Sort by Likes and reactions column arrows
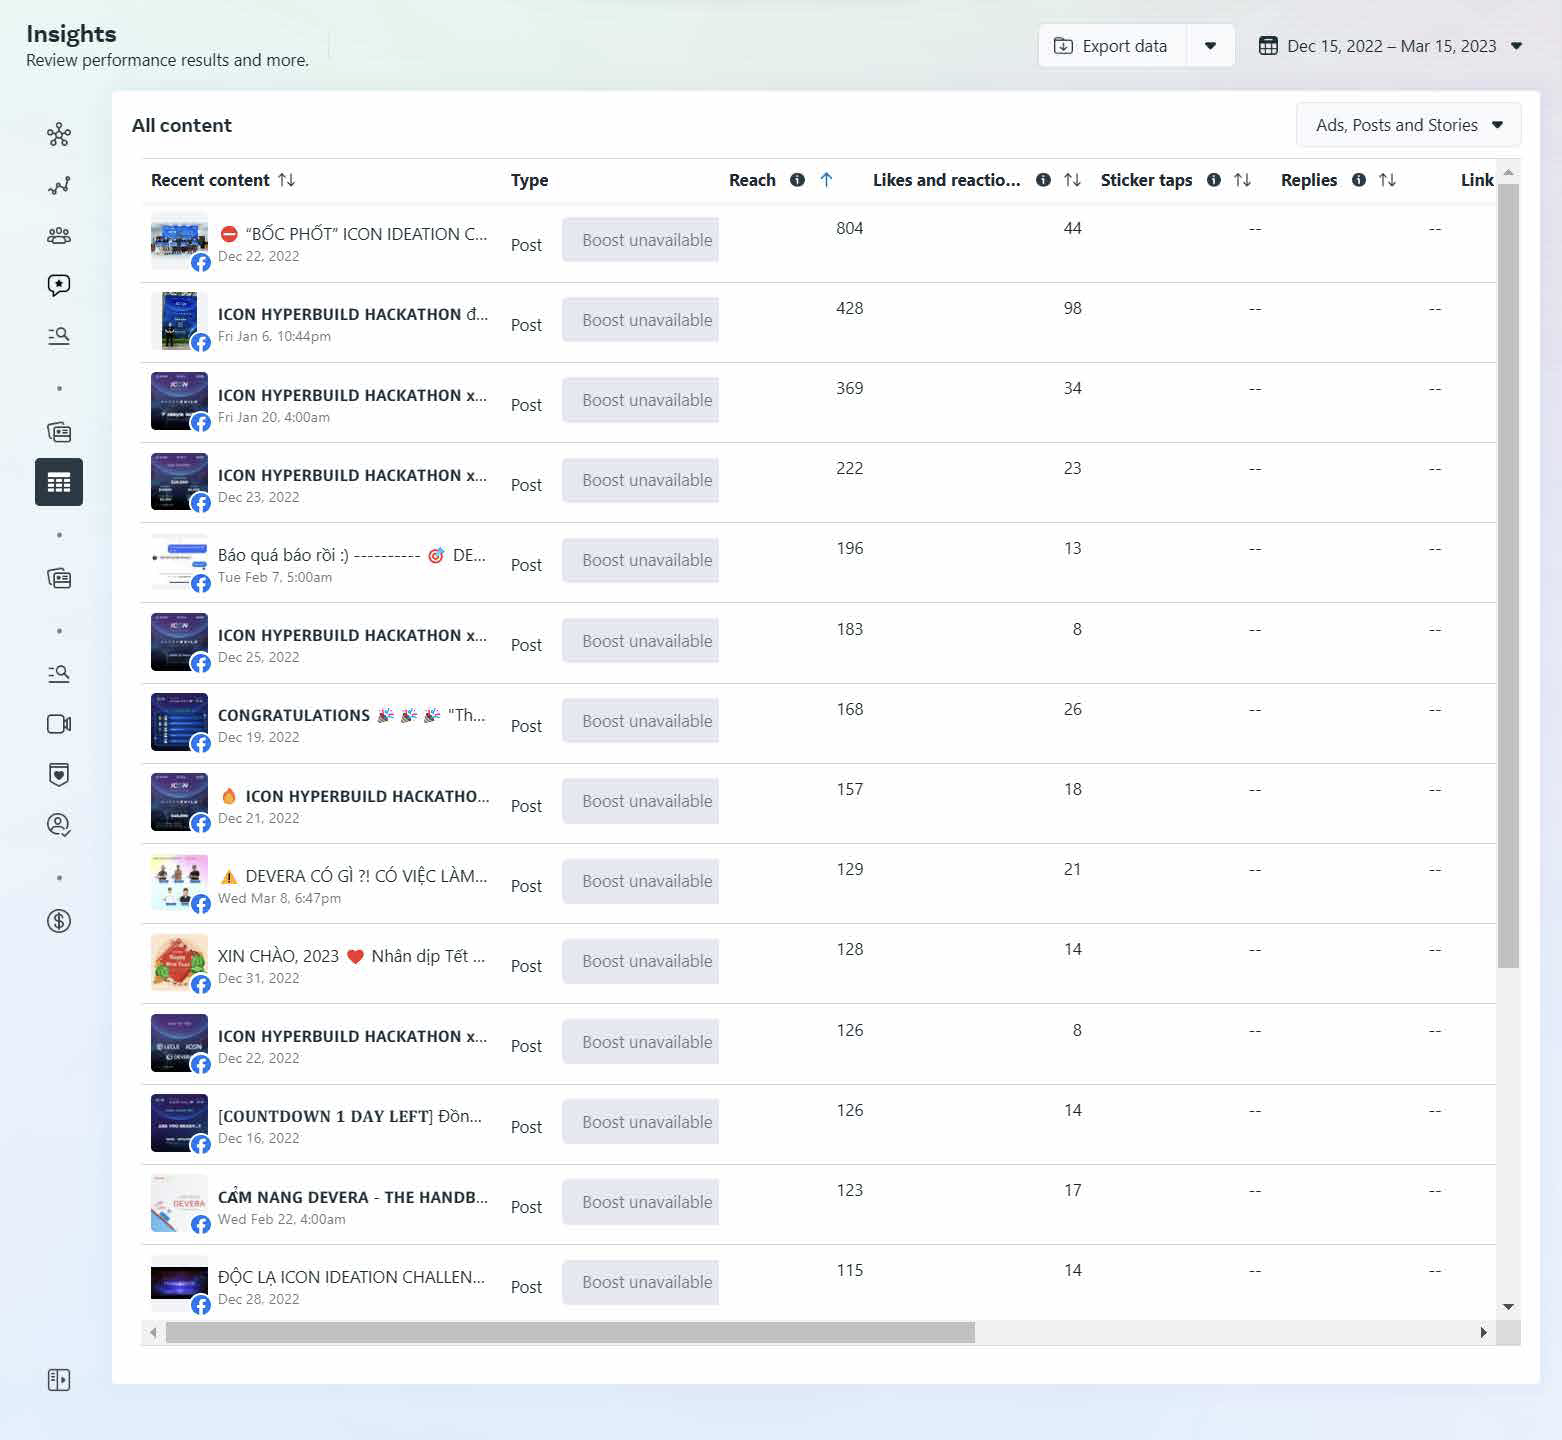This screenshot has width=1562, height=1440. tap(1072, 180)
